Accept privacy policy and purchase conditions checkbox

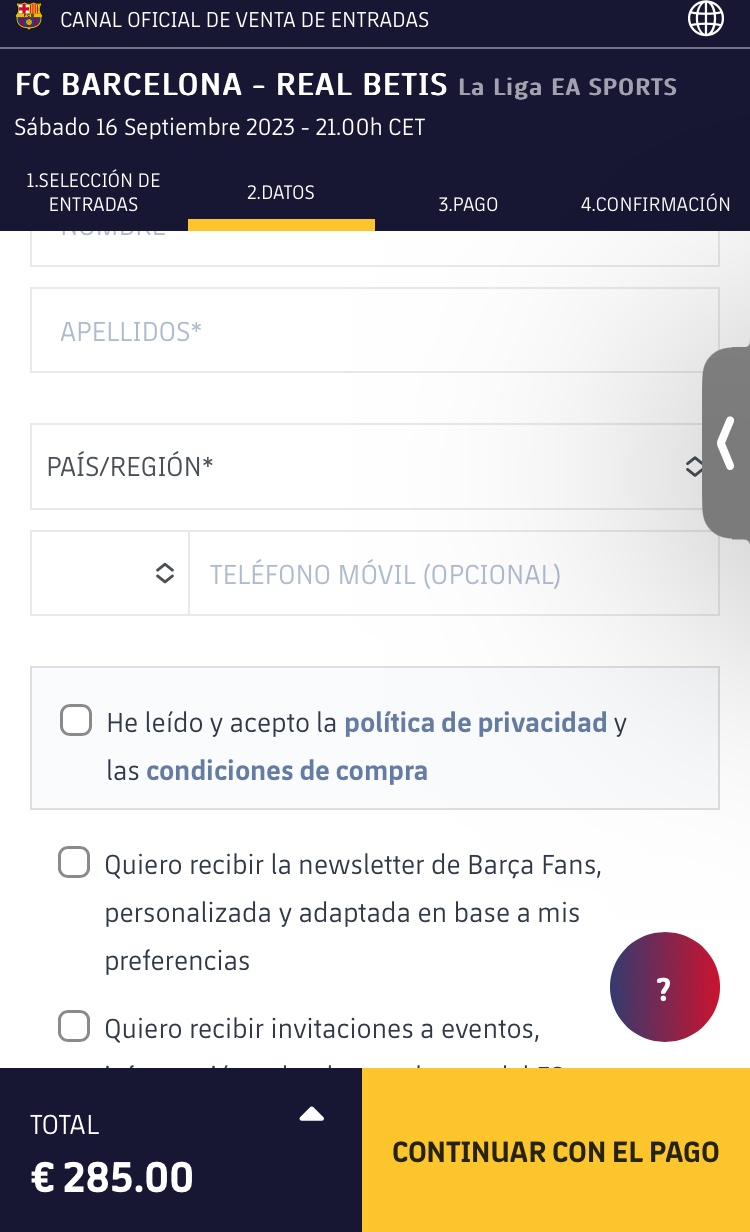point(76,720)
